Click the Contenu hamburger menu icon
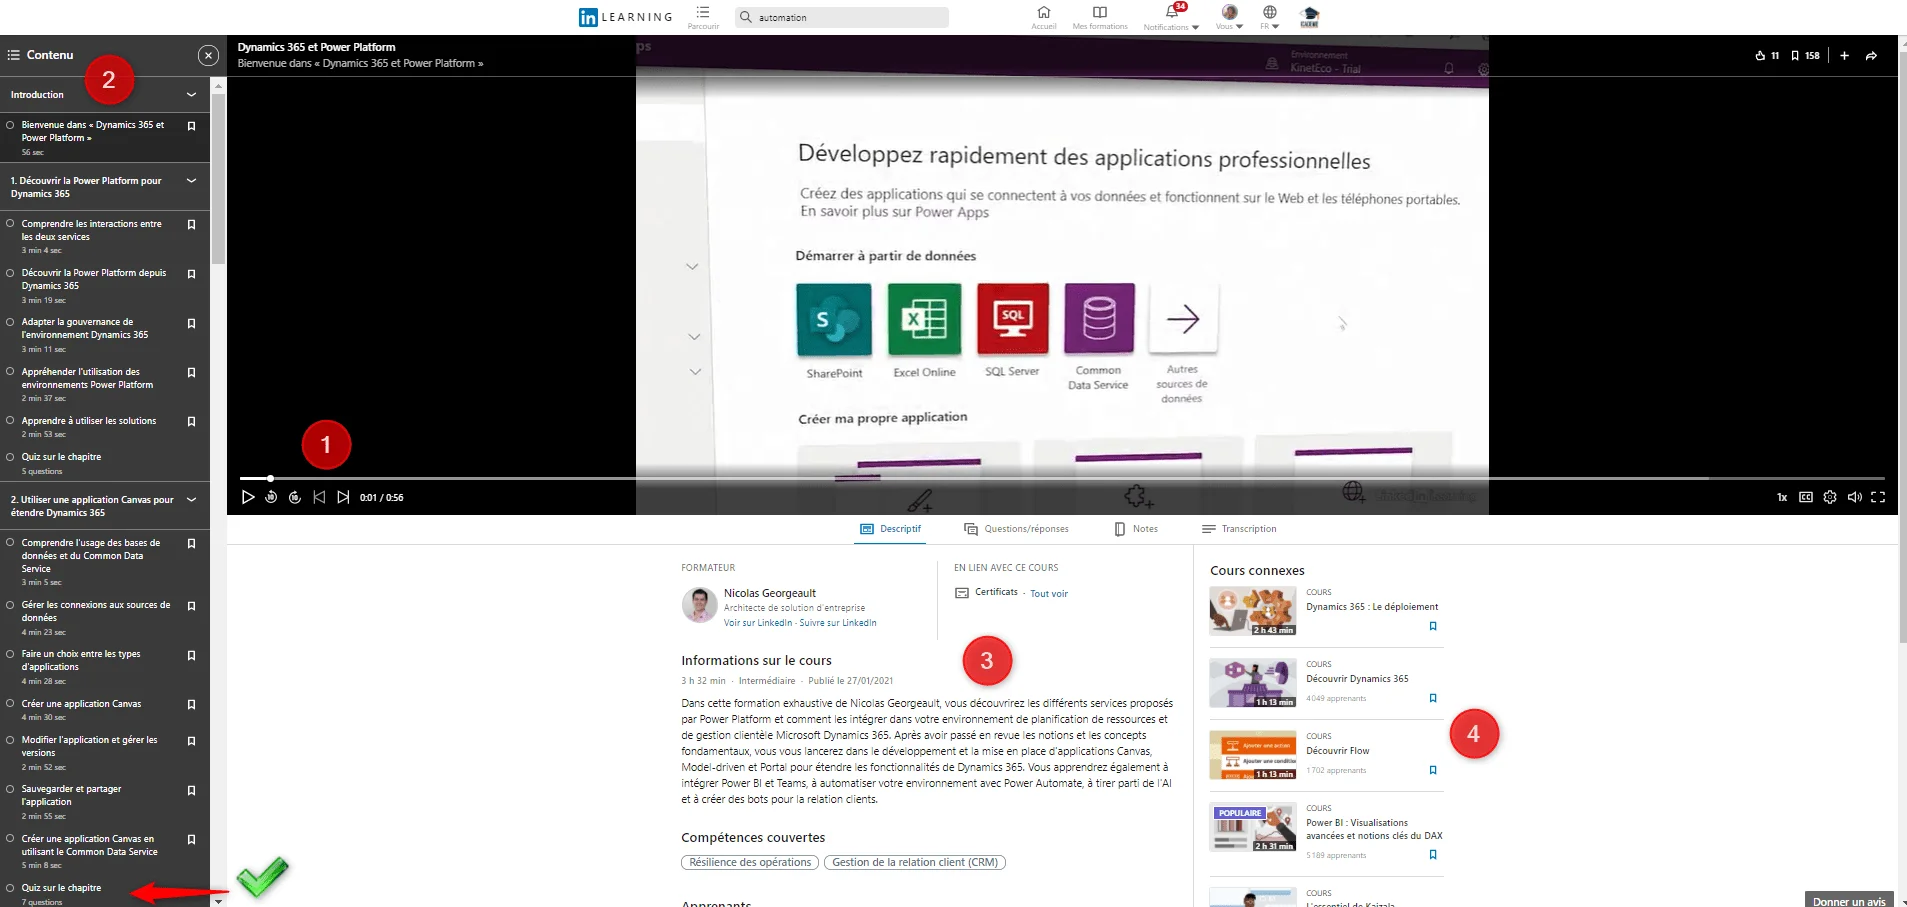Screen dimensions: 1907x907 point(14,55)
